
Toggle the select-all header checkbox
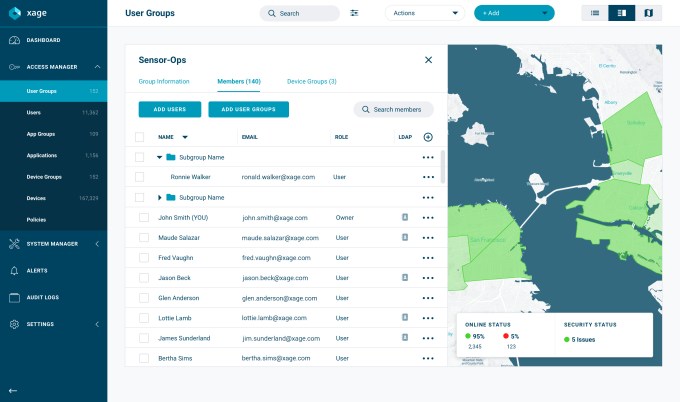coord(139,137)
